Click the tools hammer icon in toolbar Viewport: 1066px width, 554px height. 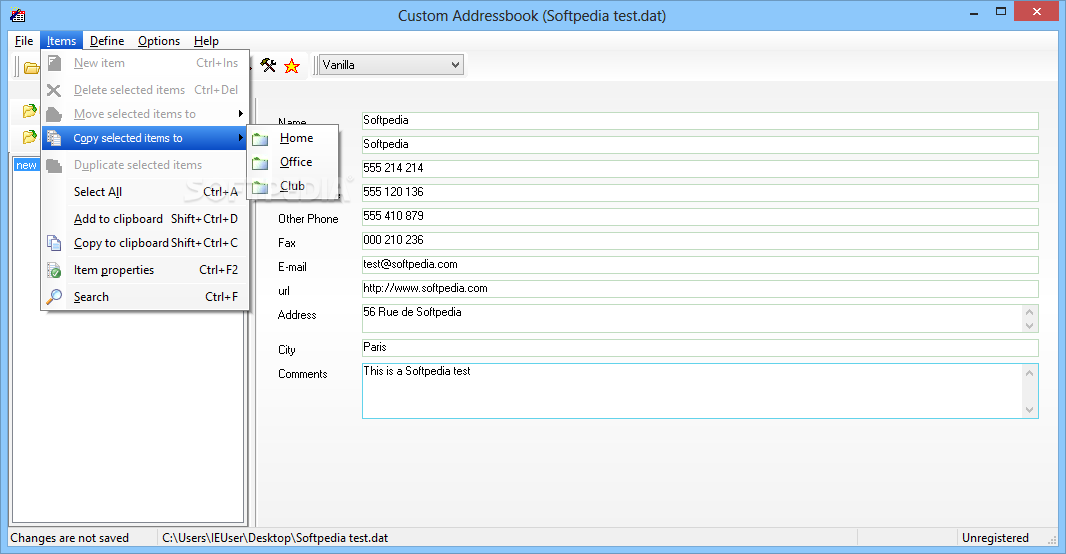pyautogui.click(x=269, y=65)
